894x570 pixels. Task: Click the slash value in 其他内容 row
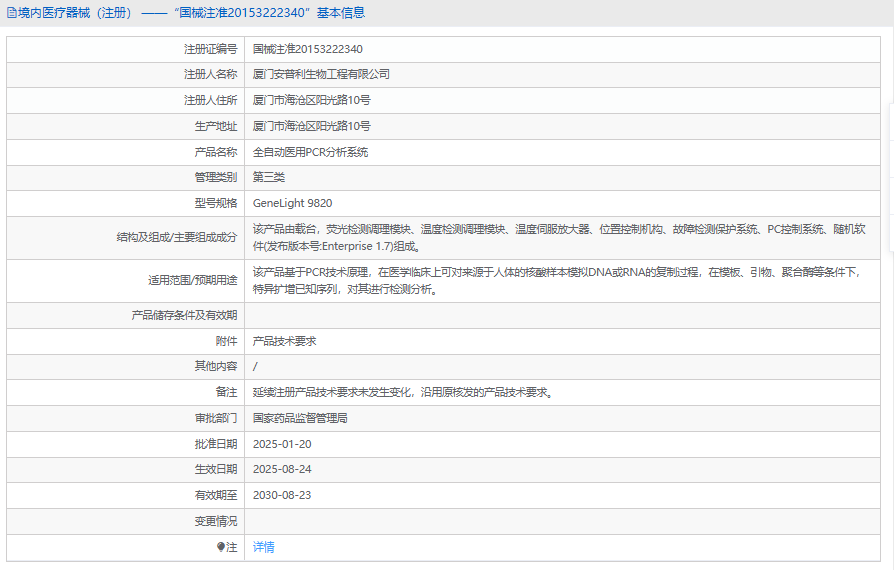pos(255,367)
